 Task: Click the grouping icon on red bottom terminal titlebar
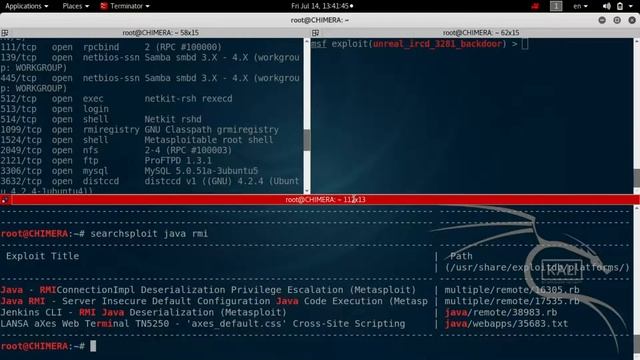(4, 200)
